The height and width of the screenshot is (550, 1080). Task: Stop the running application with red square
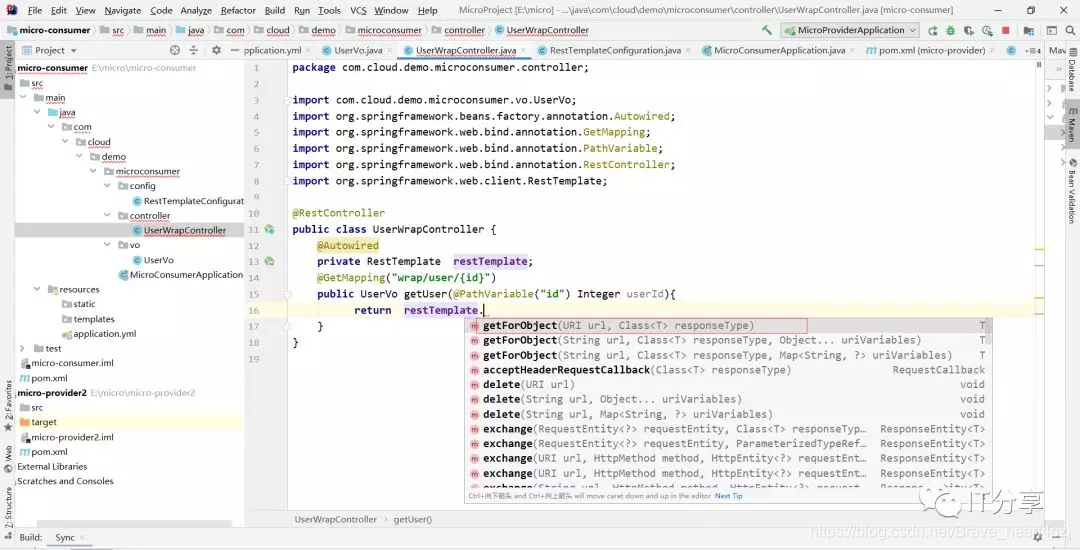1006,30
